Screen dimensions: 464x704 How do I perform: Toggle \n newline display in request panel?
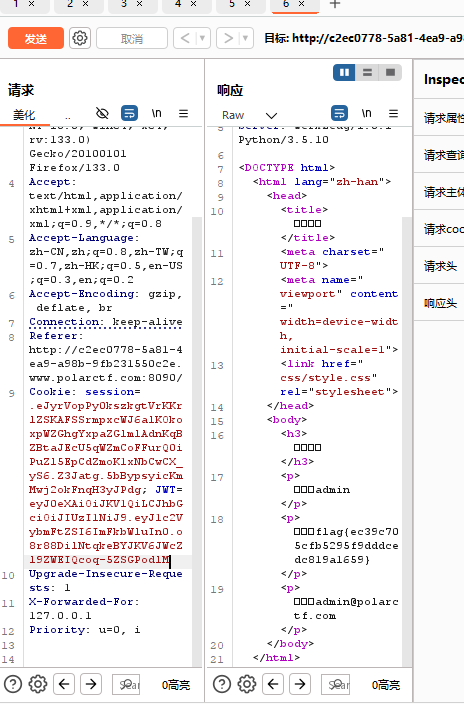tap(156, 114)
